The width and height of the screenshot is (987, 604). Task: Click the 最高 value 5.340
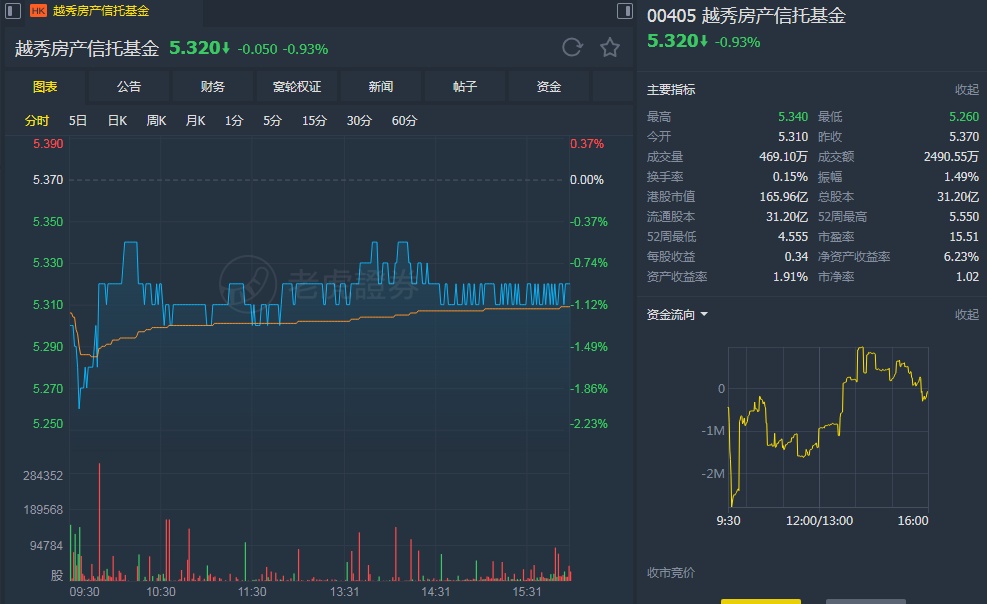pyautogui.click(x=792, y=116)
